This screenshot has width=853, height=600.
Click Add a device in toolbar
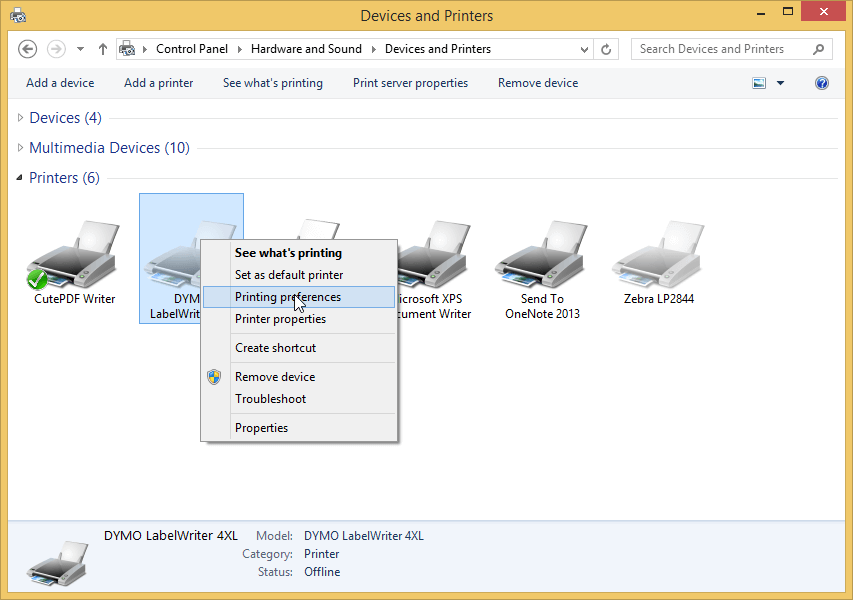click(x=60, y=83)
